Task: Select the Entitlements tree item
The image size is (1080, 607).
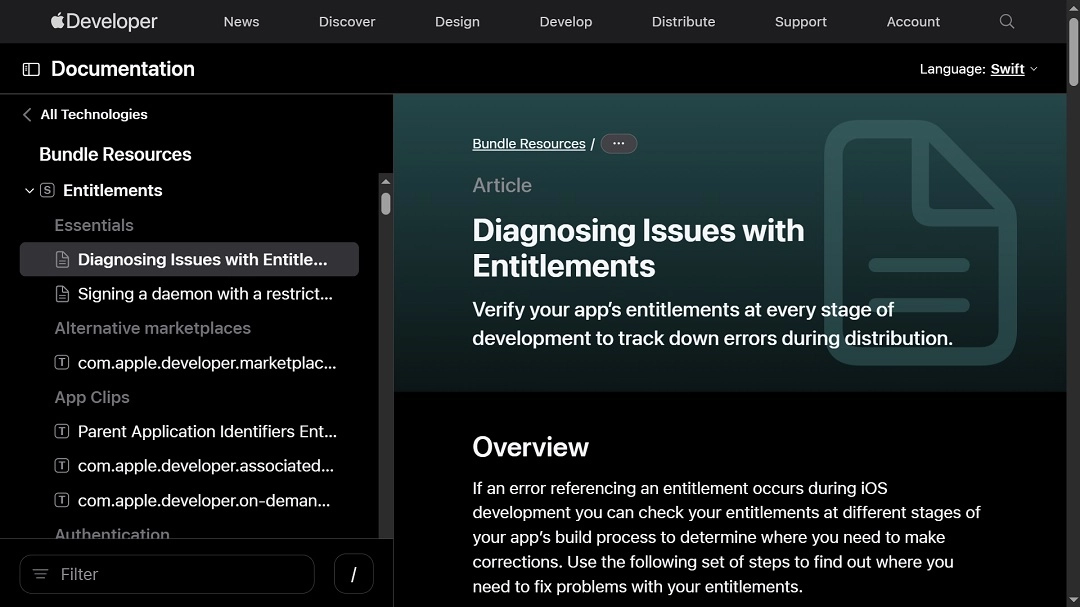Action: 112,190
